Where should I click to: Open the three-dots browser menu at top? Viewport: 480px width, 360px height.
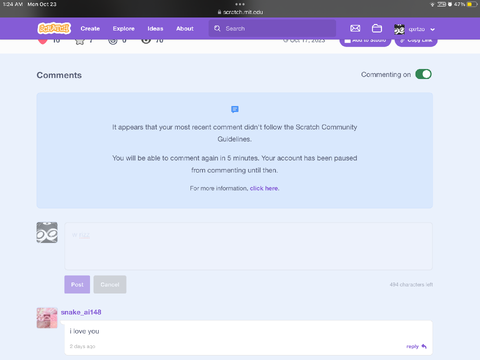(240, 4)
